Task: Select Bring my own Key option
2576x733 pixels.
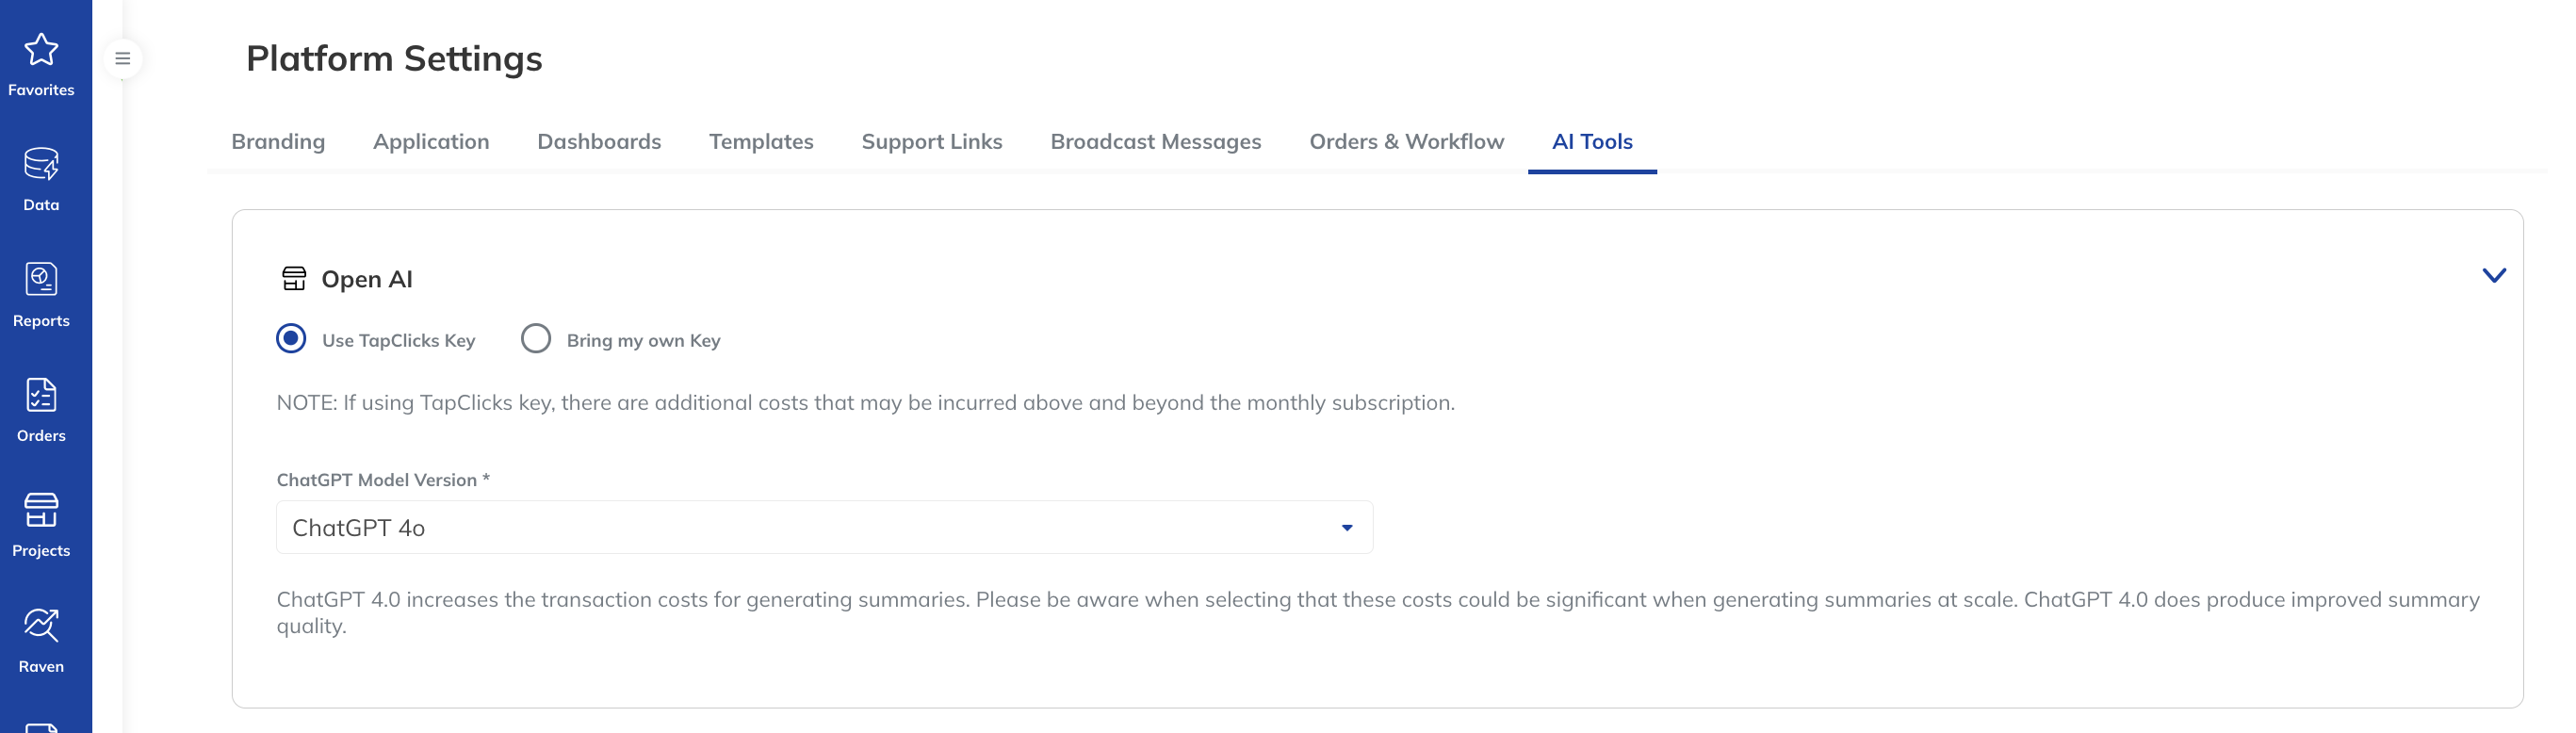Action: coord(536,339)
